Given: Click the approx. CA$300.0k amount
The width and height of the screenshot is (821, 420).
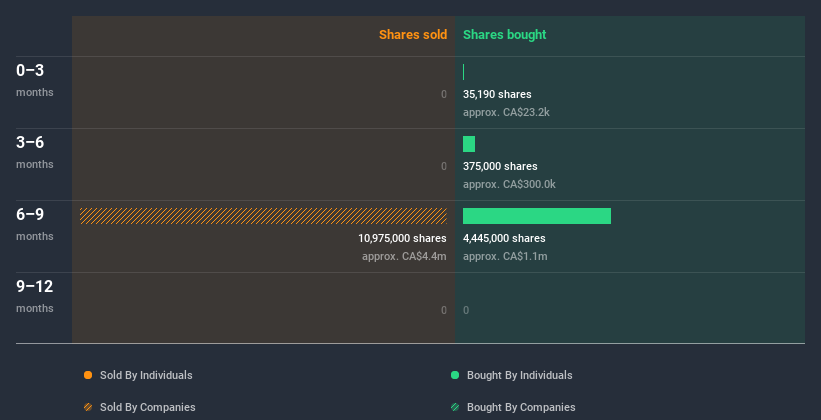Looking at the screenshot, I should point(509,184).
